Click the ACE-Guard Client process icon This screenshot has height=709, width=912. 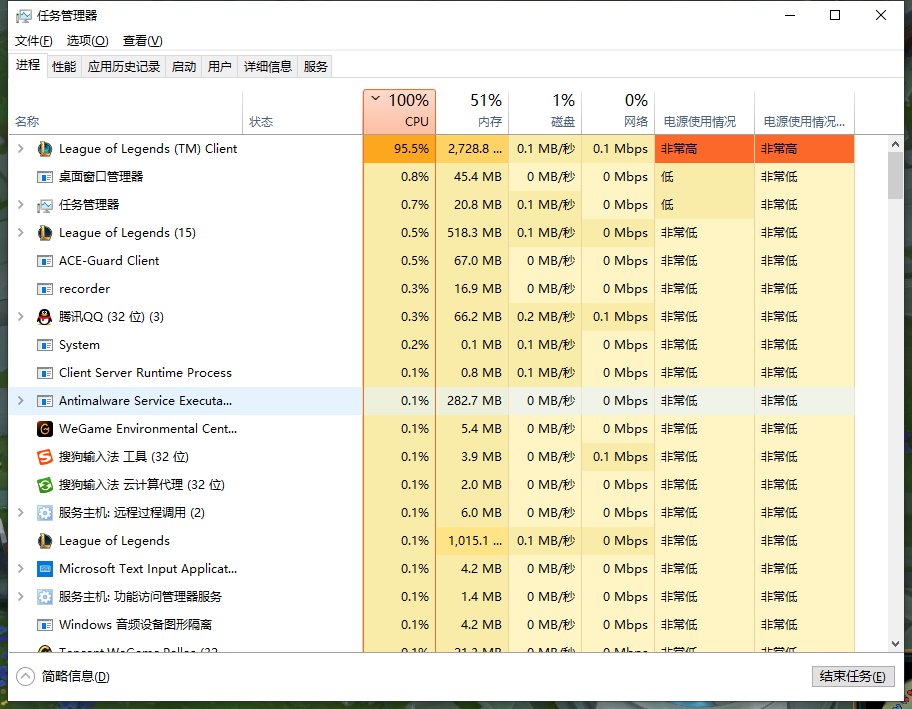click(x=44, y=261)
